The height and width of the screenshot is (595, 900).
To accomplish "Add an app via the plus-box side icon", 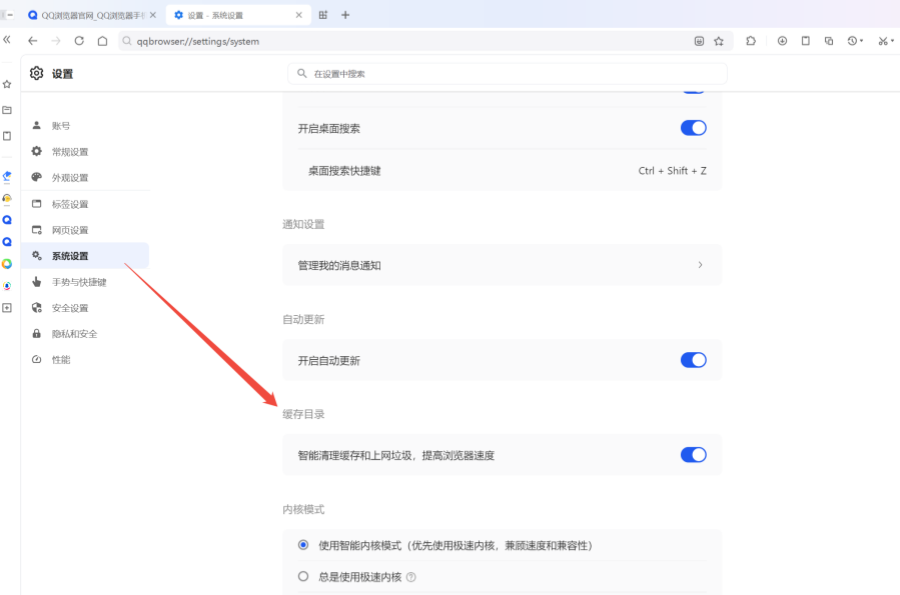I will (7, 308).
